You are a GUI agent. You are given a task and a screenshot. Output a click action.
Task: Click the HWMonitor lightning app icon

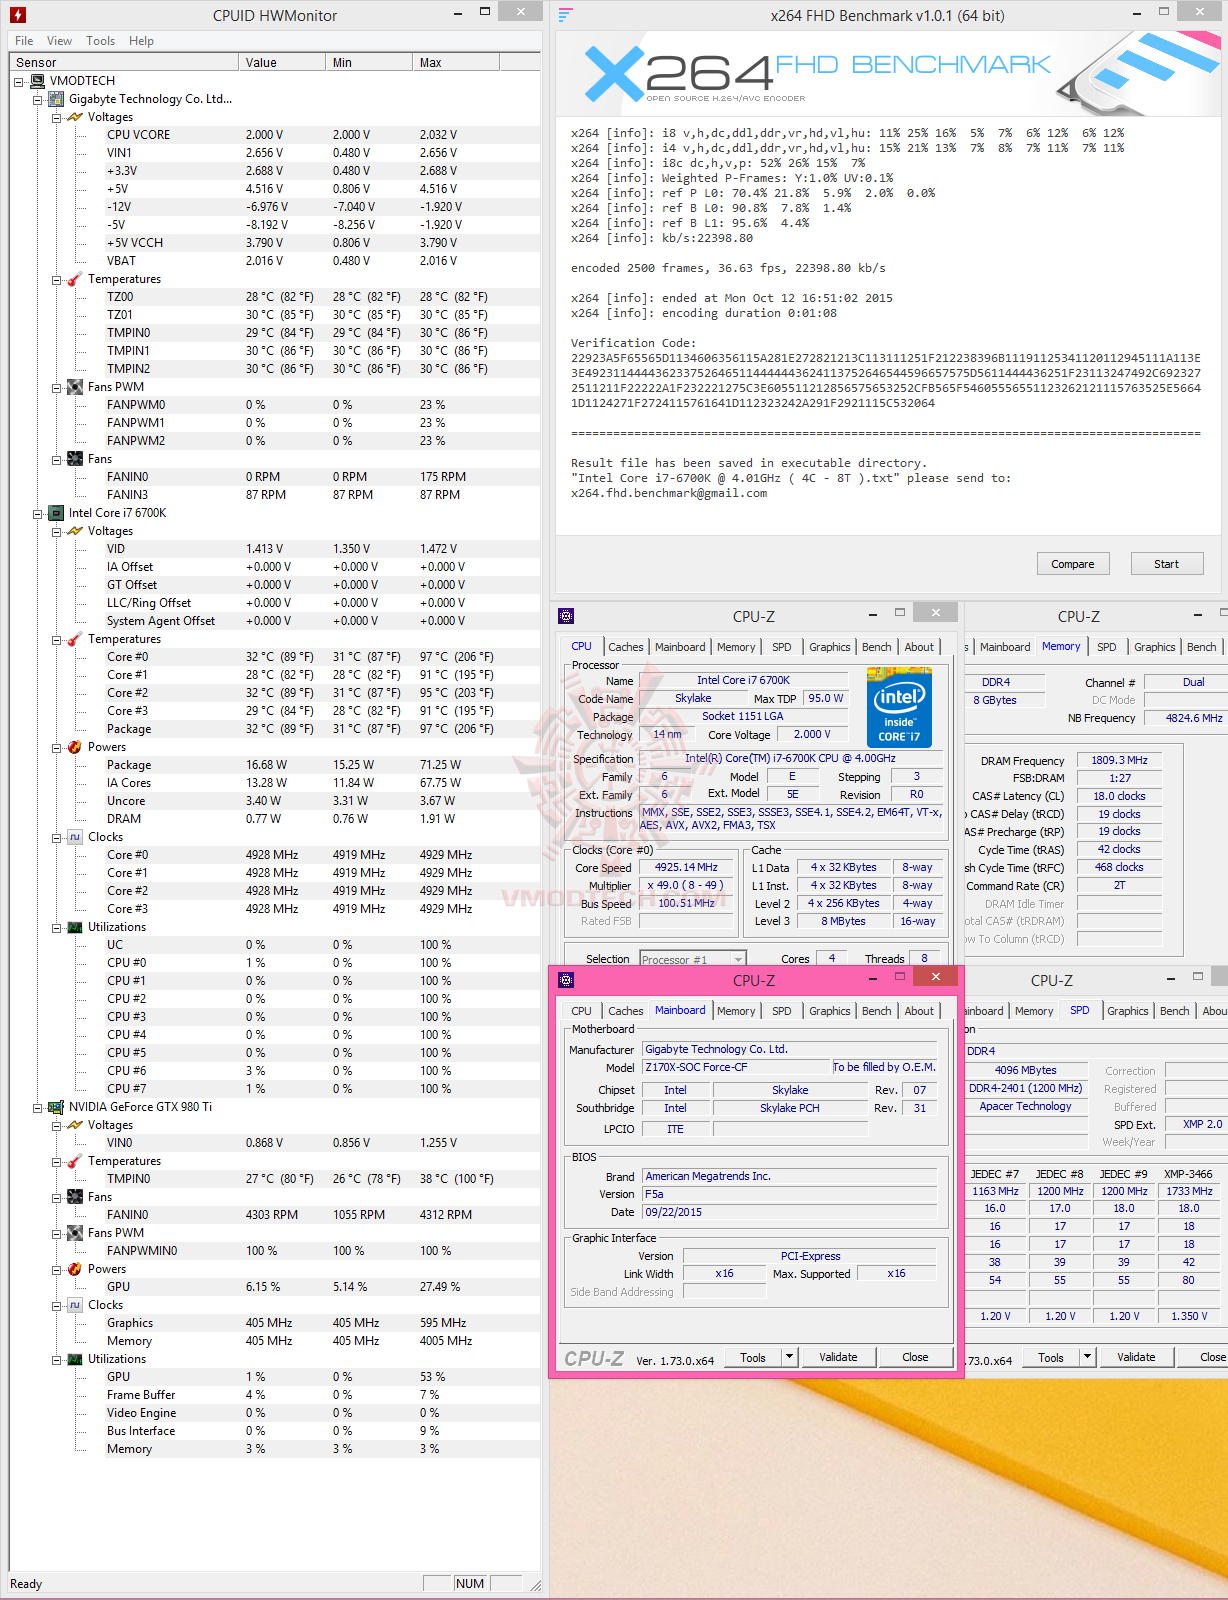pos(18,15)
